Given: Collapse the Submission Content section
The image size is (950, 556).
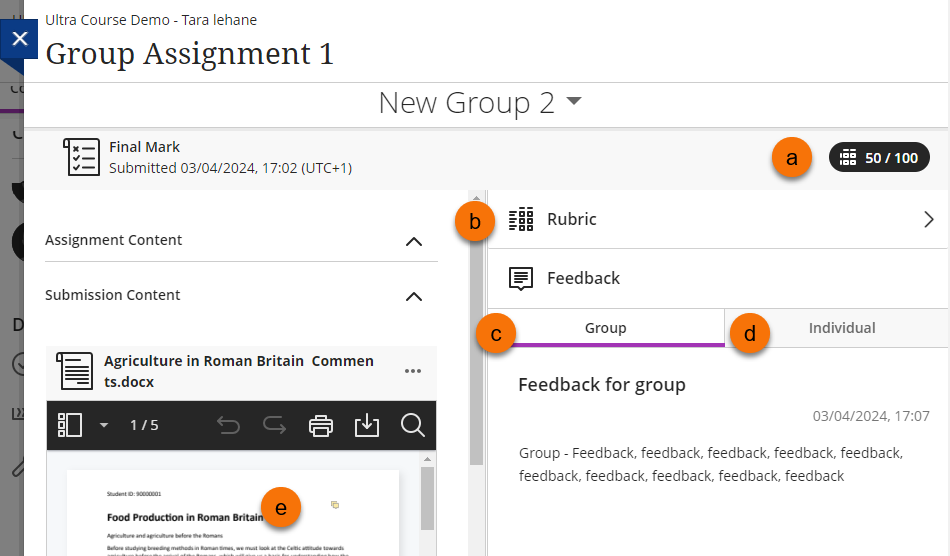Looking at the screenshot, I should click(413, 296).
